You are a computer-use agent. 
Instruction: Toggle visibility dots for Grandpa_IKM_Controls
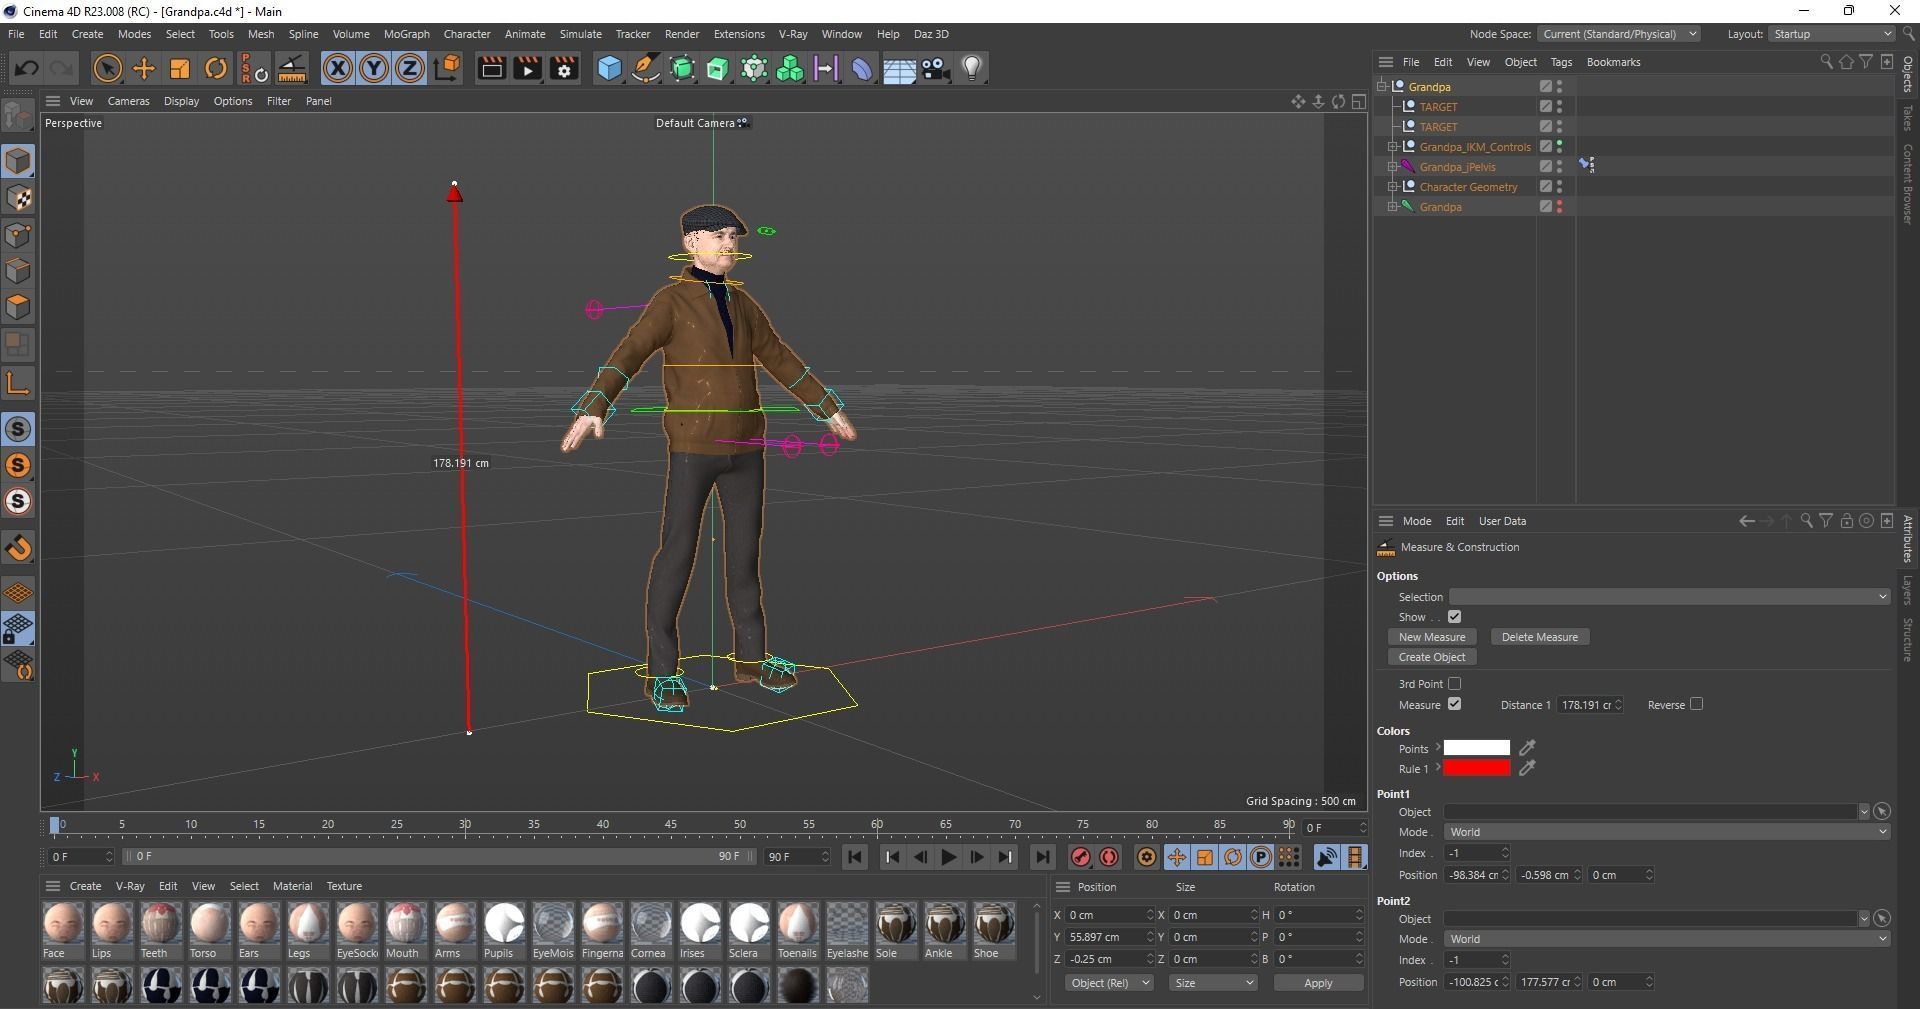1559,146
